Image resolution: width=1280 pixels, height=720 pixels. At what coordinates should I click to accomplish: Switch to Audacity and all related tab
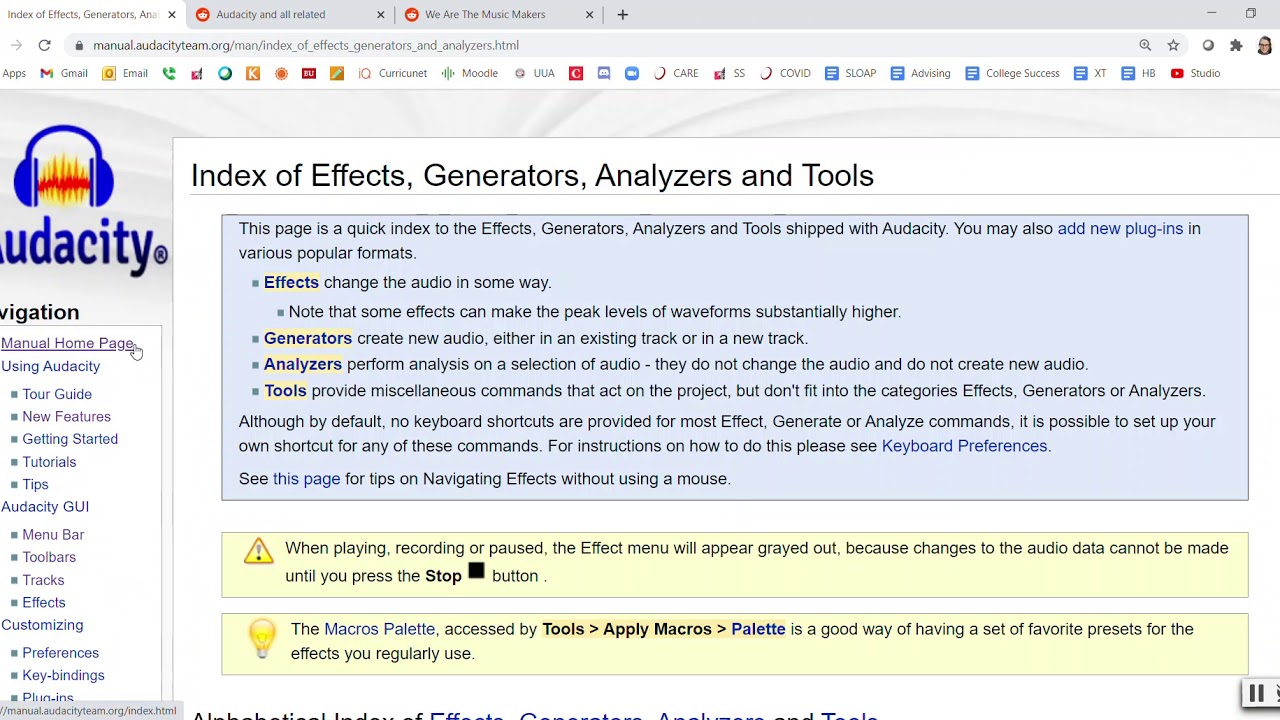coord(288,14)
